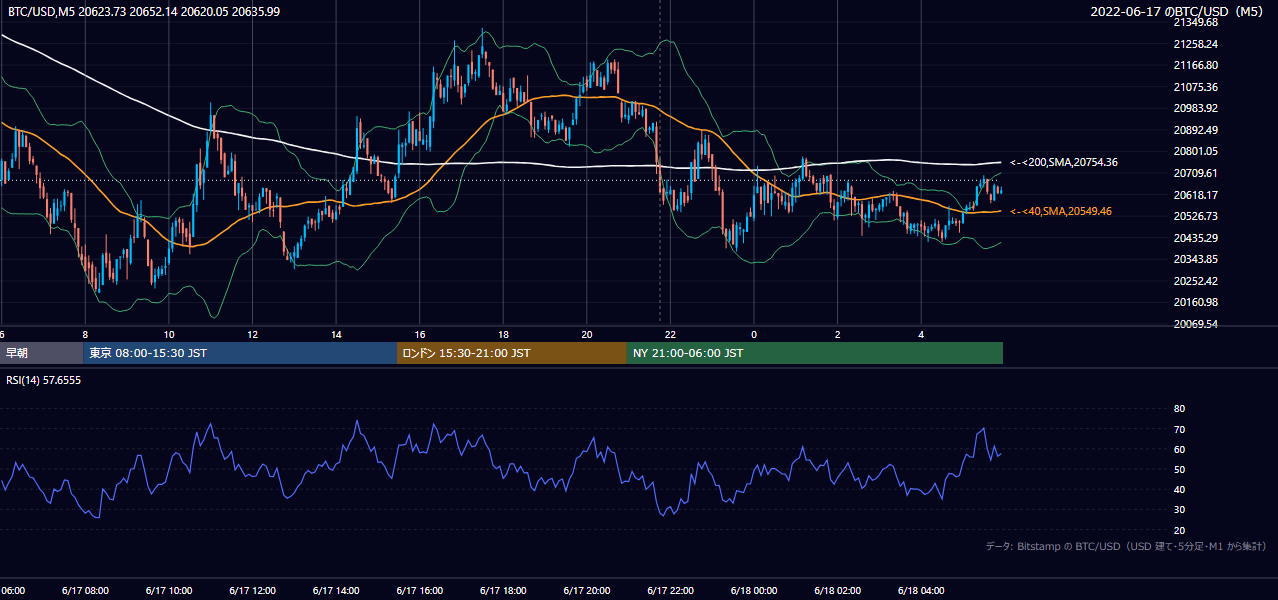Viewport: 1278px width, 600px height.
Task: Click the 6/17 20:00 time label
Action: click(x=586, y=590)
